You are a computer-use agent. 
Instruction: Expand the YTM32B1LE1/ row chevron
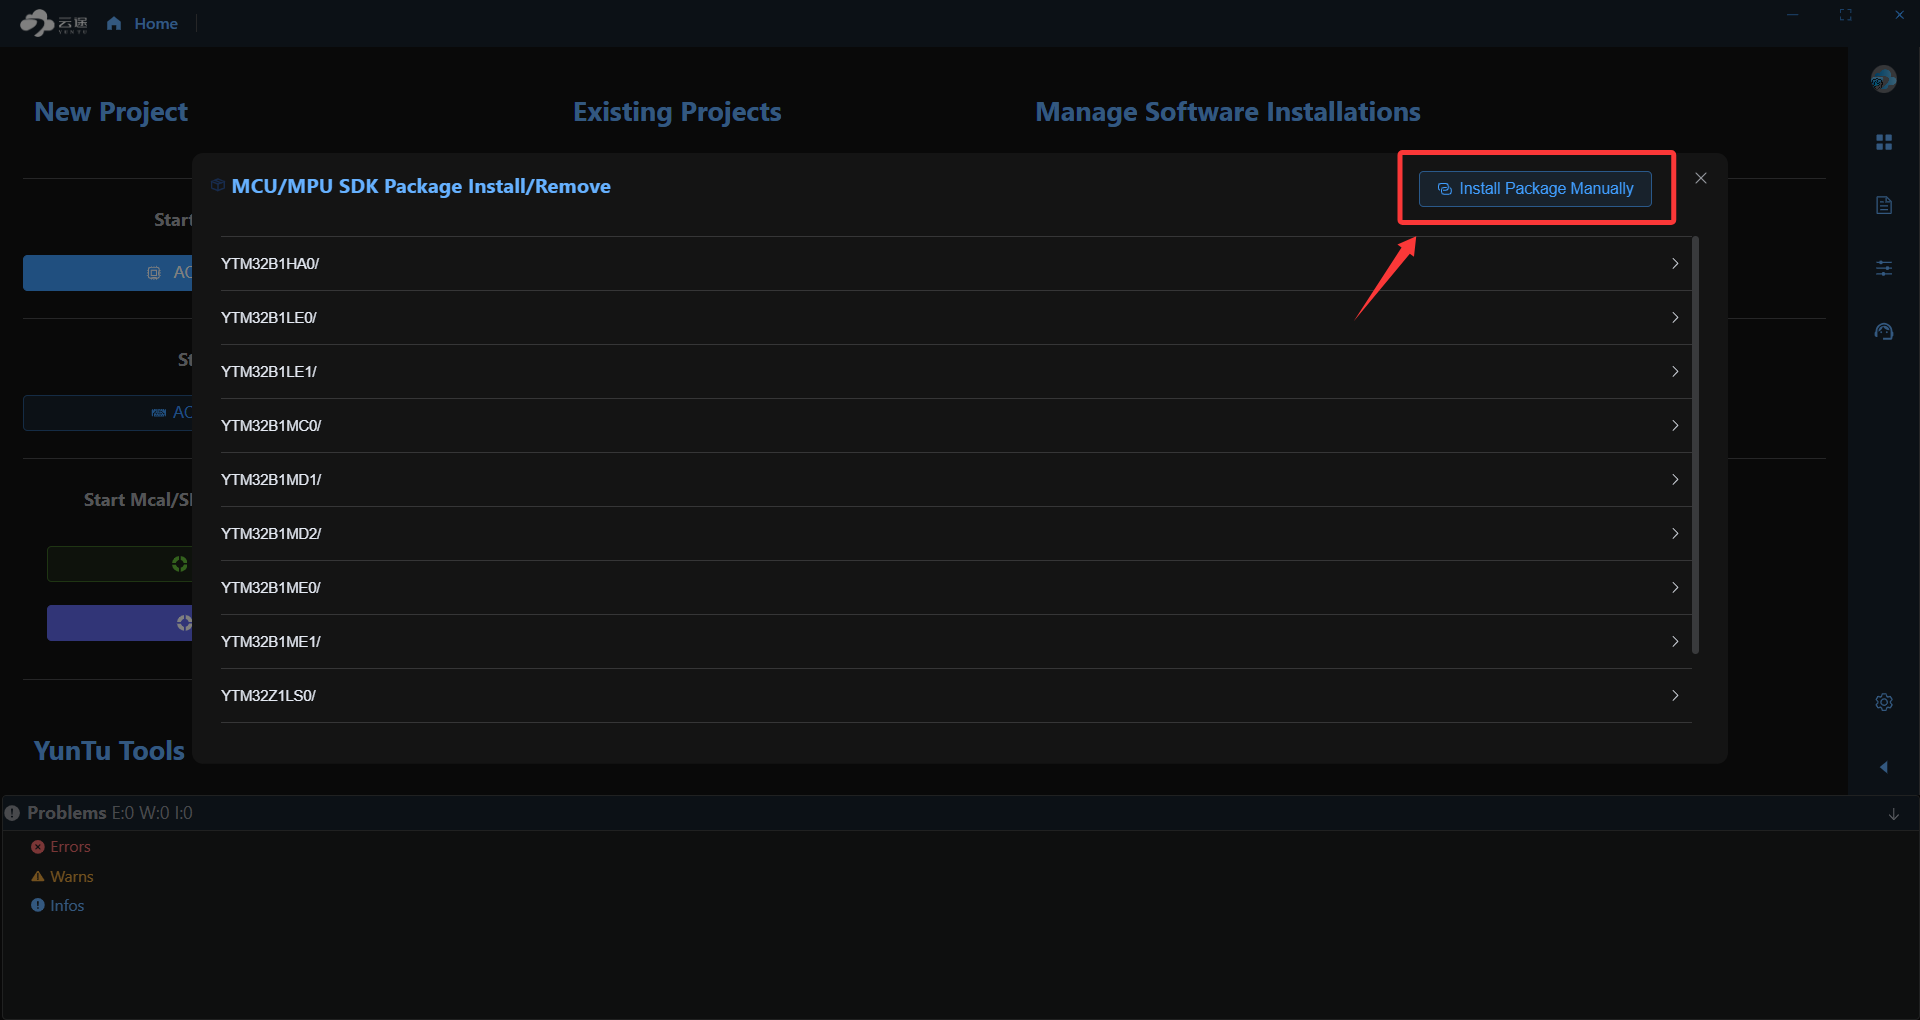pyautogui.click(x=1675, y=372)
